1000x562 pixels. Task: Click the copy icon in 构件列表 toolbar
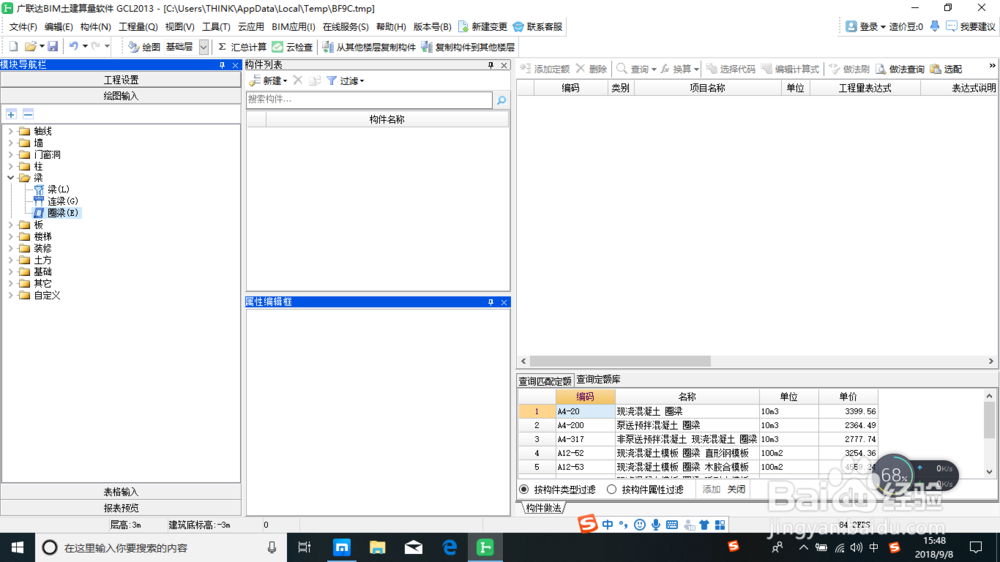tap(314, 80)
